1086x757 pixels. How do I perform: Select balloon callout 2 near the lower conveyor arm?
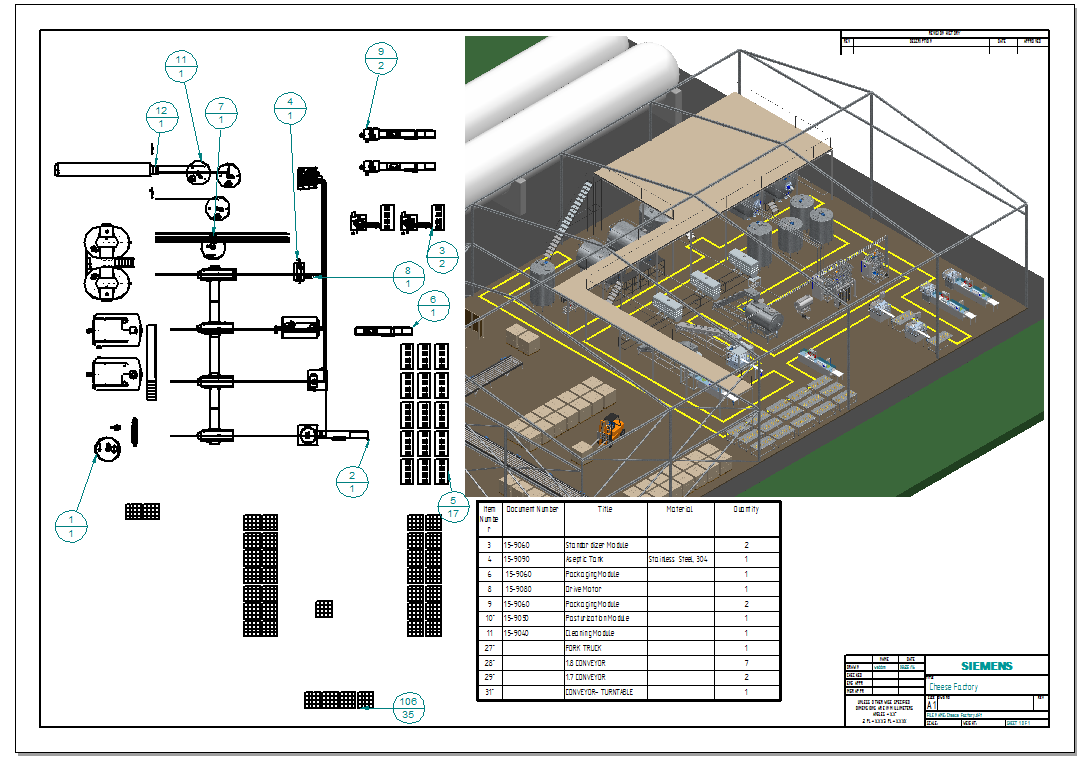[x=353, y=481]
